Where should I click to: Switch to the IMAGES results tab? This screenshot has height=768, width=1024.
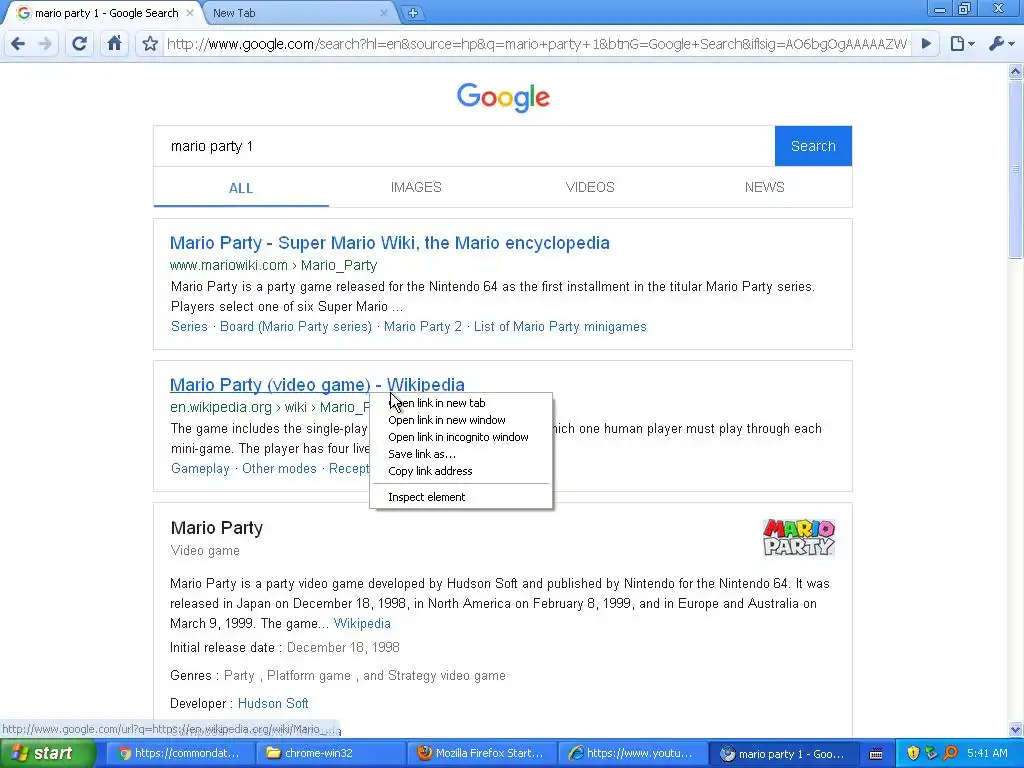416,187
